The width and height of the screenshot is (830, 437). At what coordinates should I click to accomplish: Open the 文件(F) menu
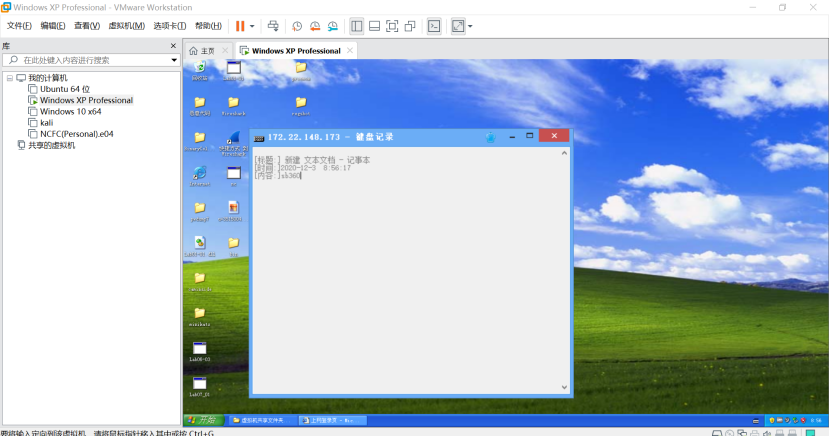pyautogui.click(x=19, y=25)
